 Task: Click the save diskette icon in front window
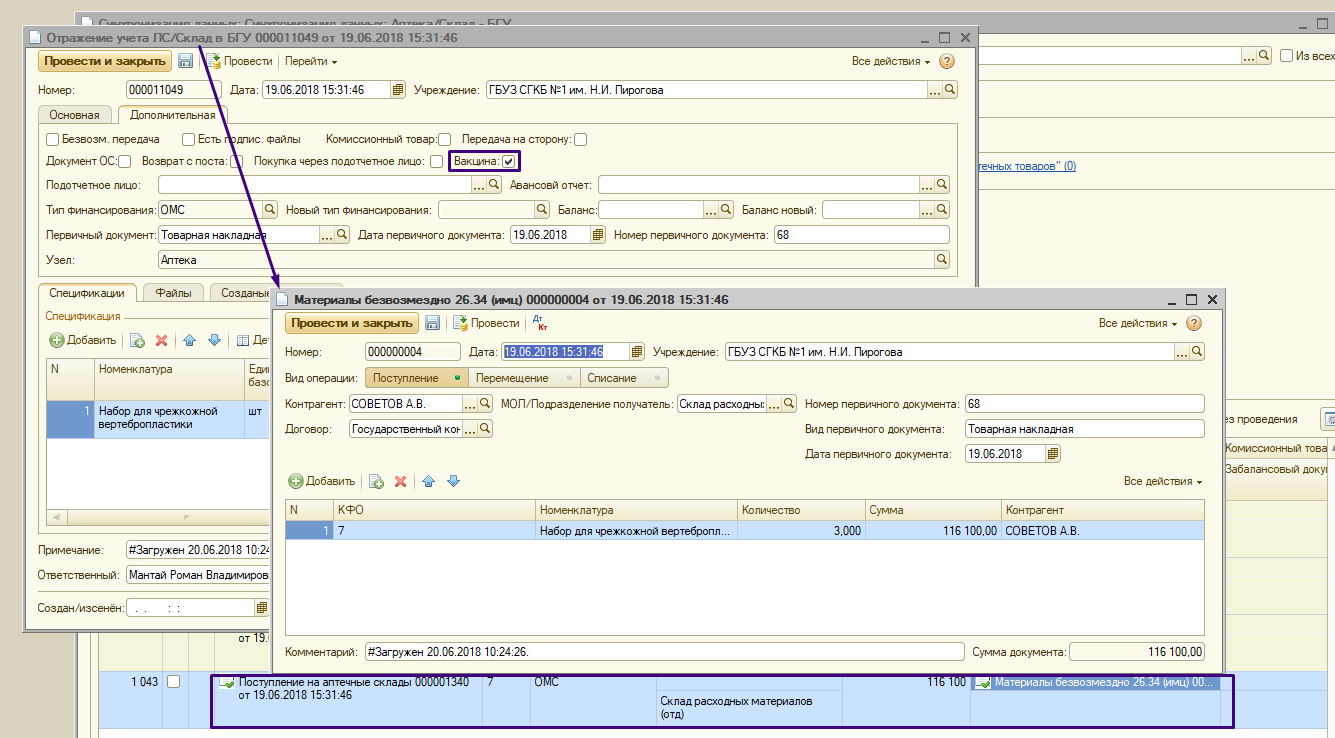(433, 323)
